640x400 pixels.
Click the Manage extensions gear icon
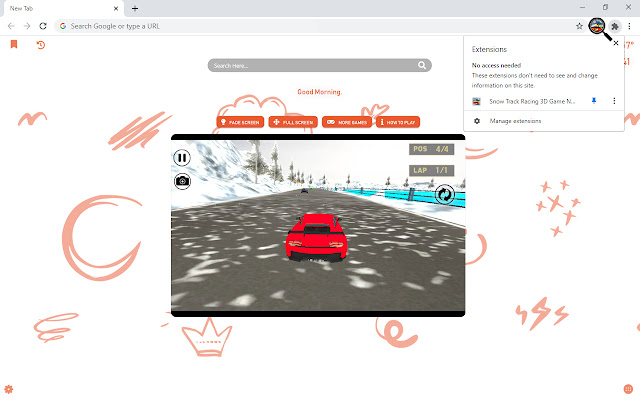click(477, 121)
